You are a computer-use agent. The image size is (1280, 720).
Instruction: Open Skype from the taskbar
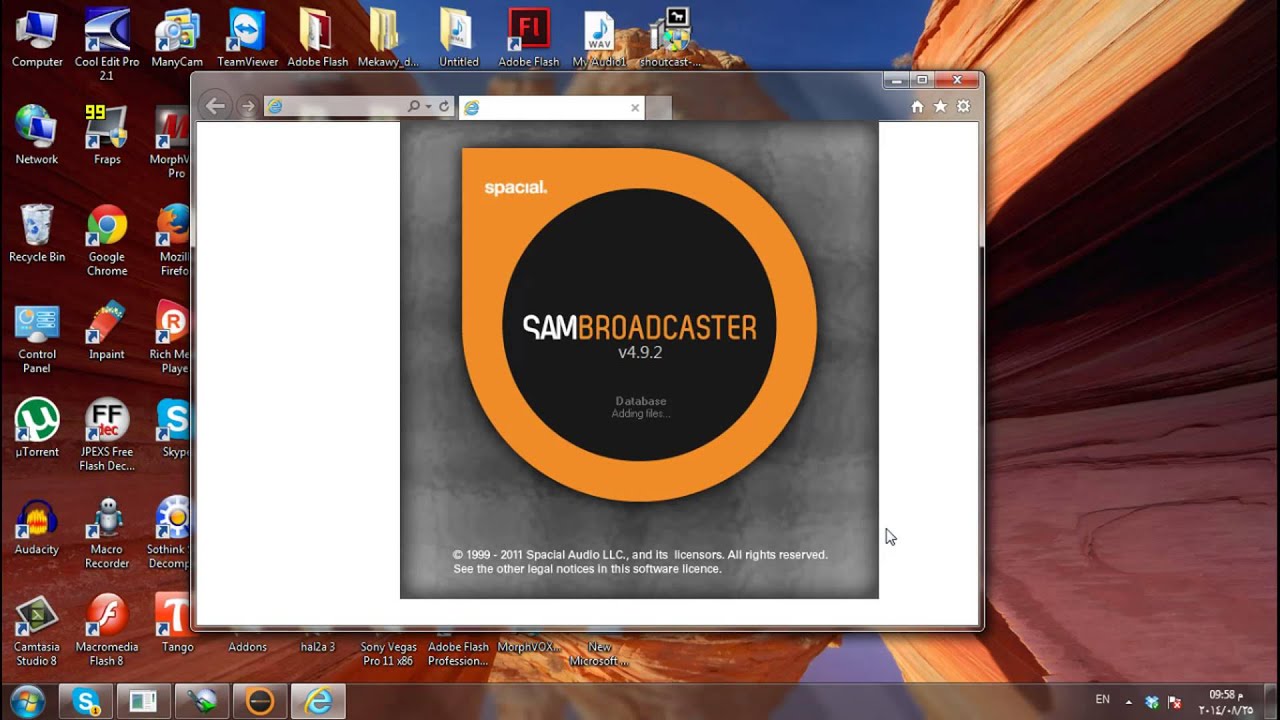86,701
